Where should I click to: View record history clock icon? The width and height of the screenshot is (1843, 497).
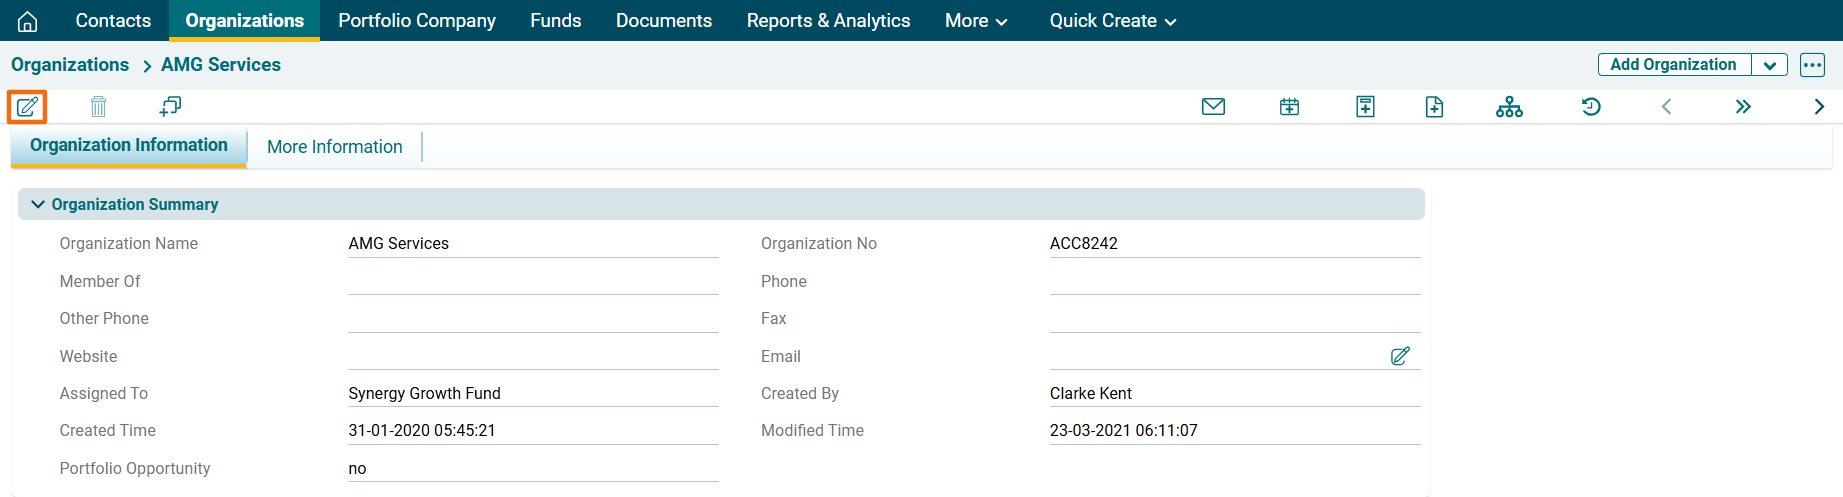coord(1591,106)
